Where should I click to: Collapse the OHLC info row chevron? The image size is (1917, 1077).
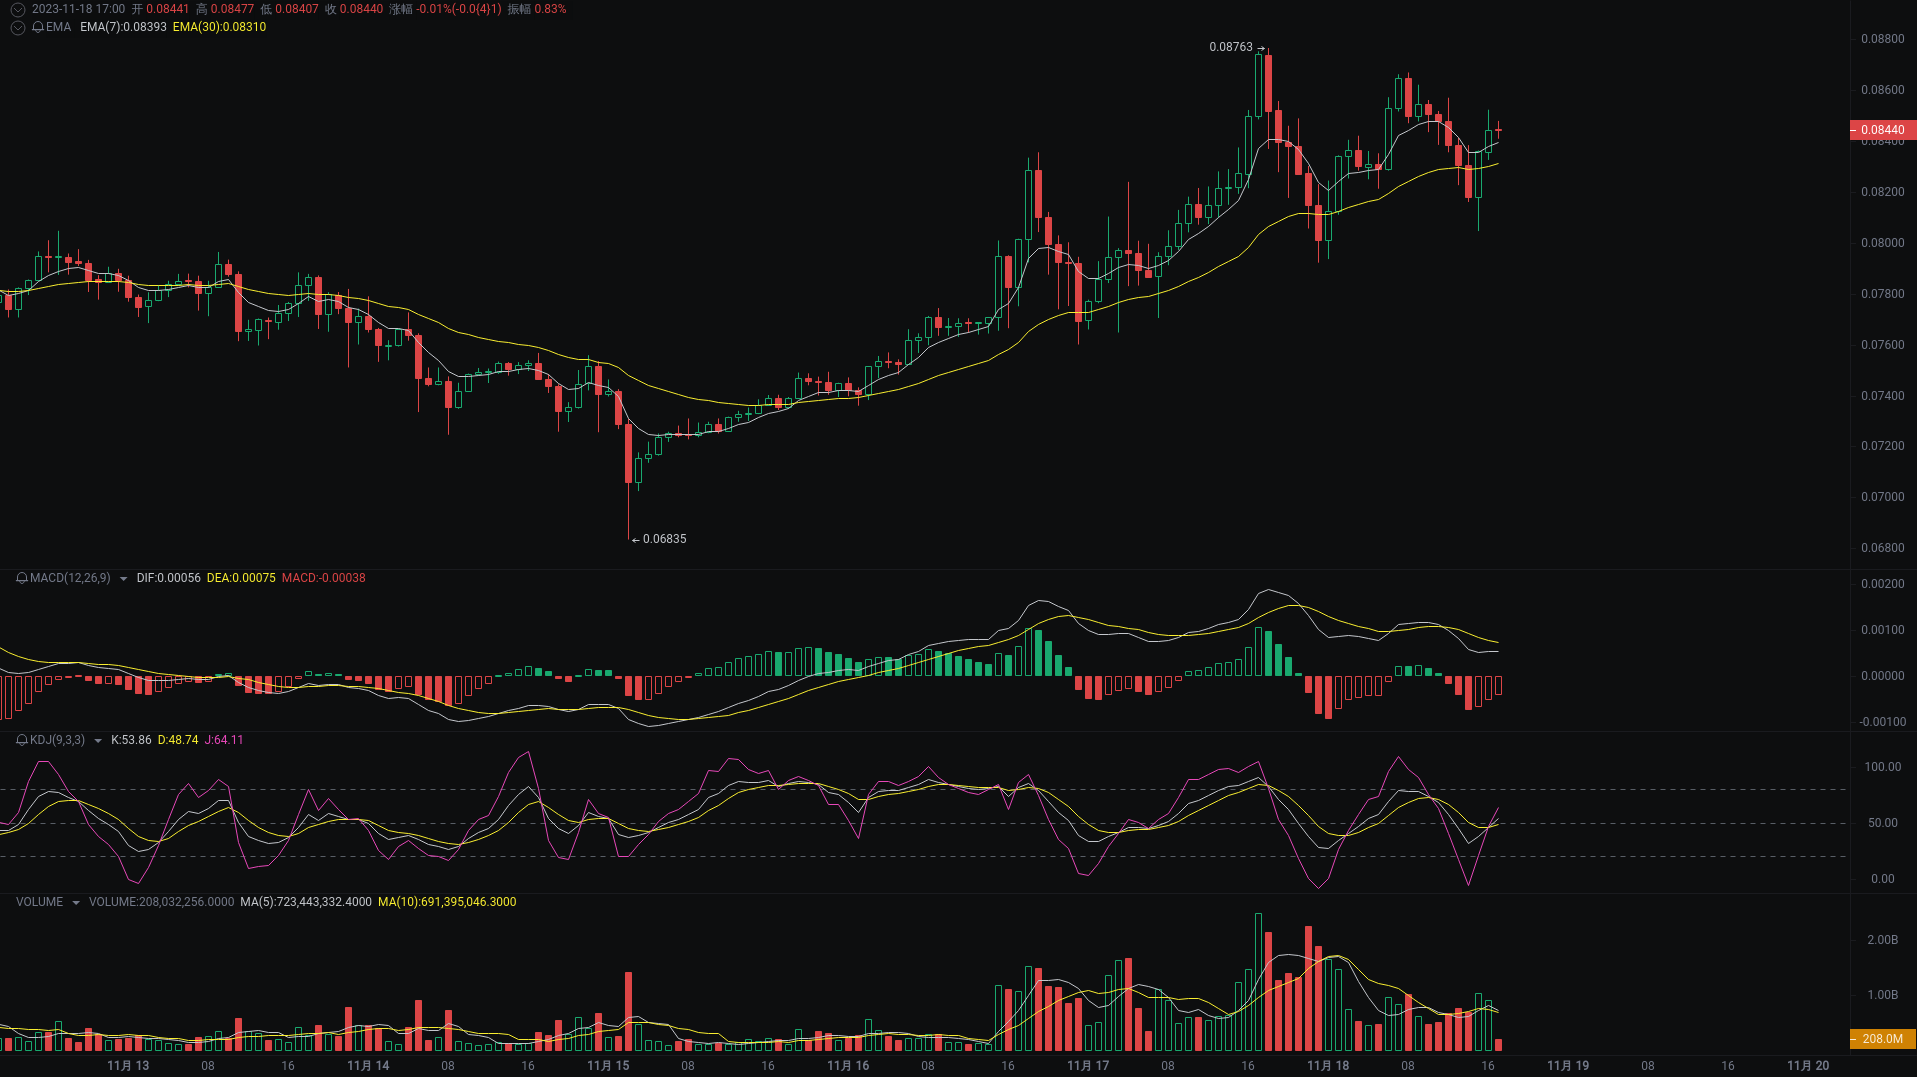click(17, 9)
